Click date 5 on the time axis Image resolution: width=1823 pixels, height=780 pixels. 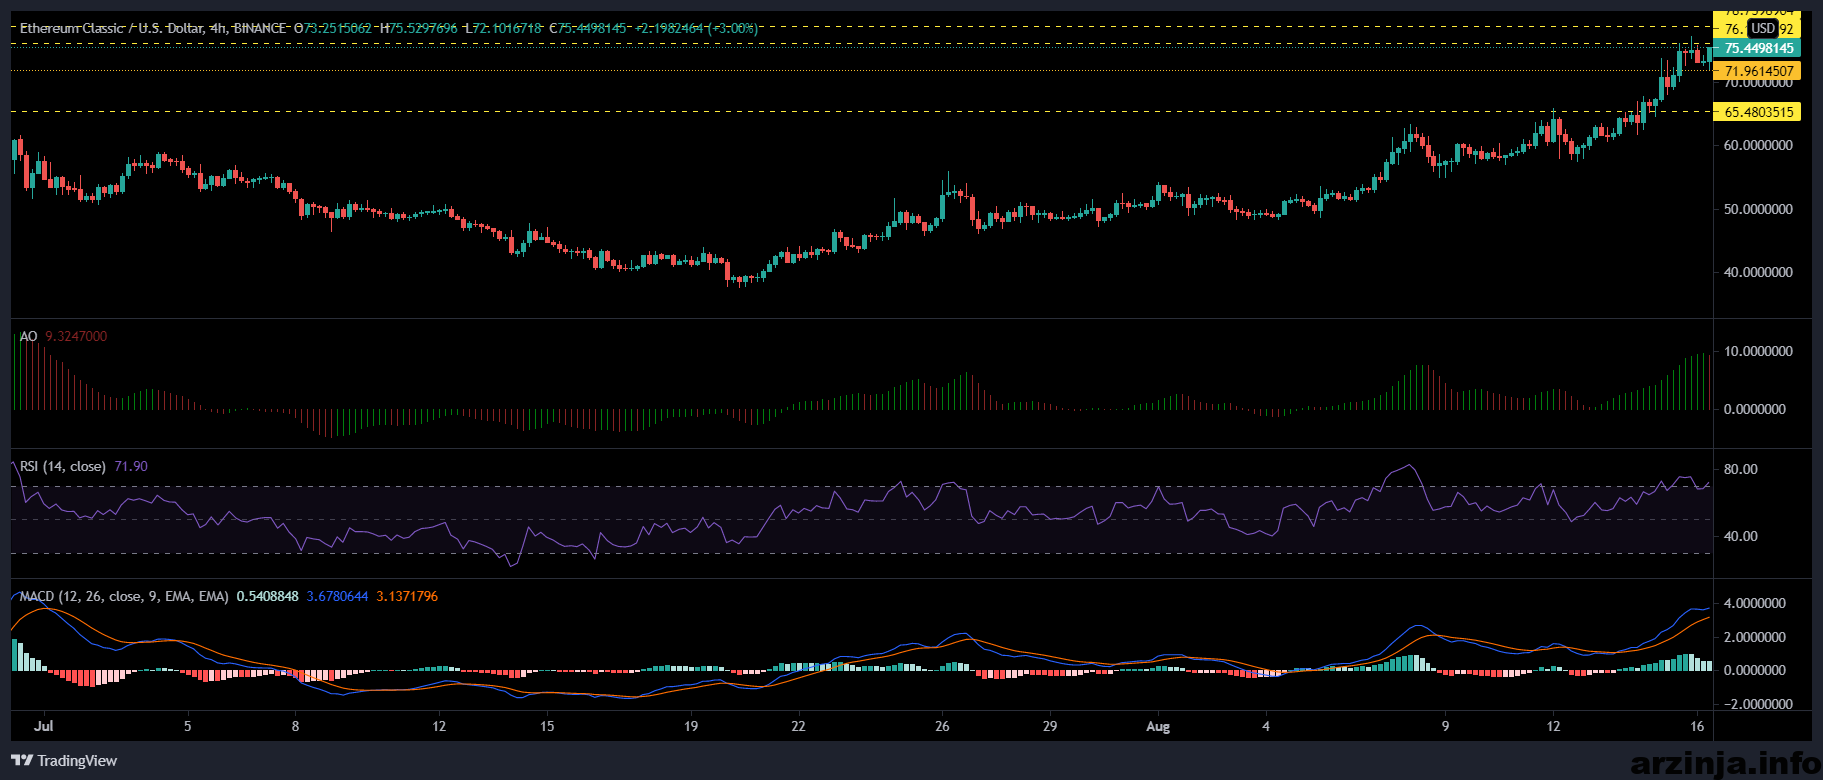(x=187, y=726)
